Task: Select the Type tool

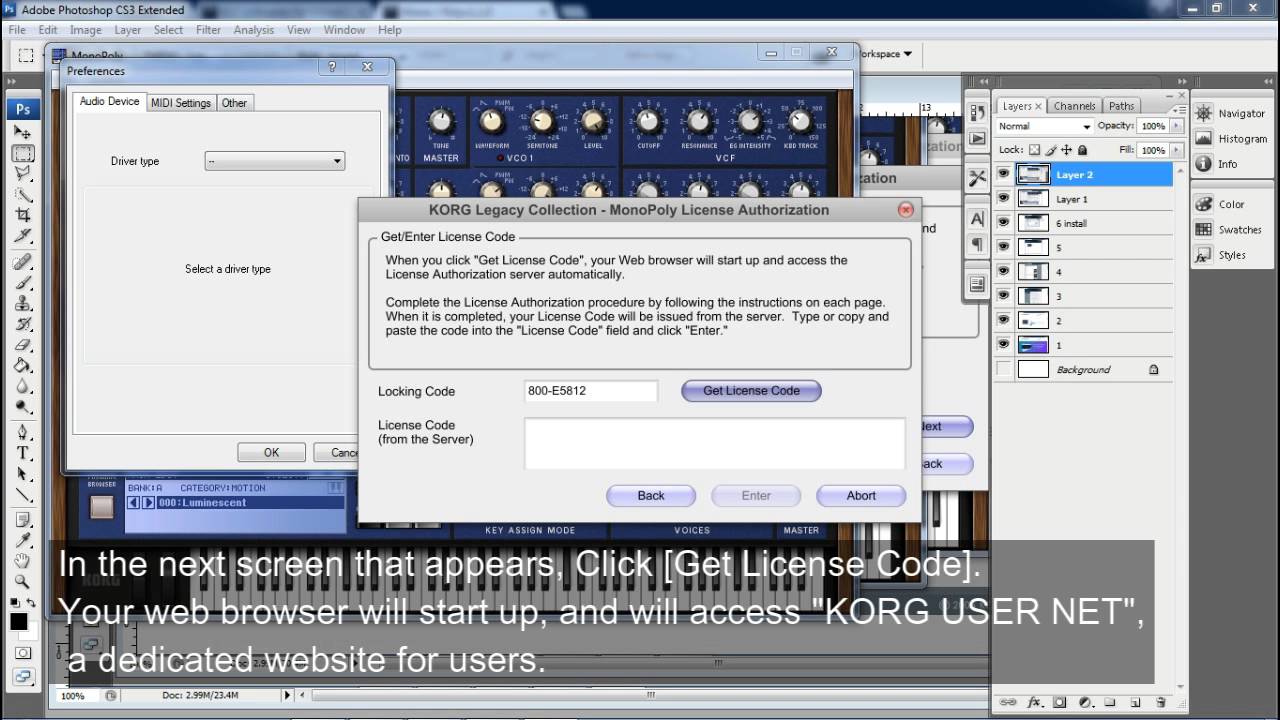Action: coord(23,453)
